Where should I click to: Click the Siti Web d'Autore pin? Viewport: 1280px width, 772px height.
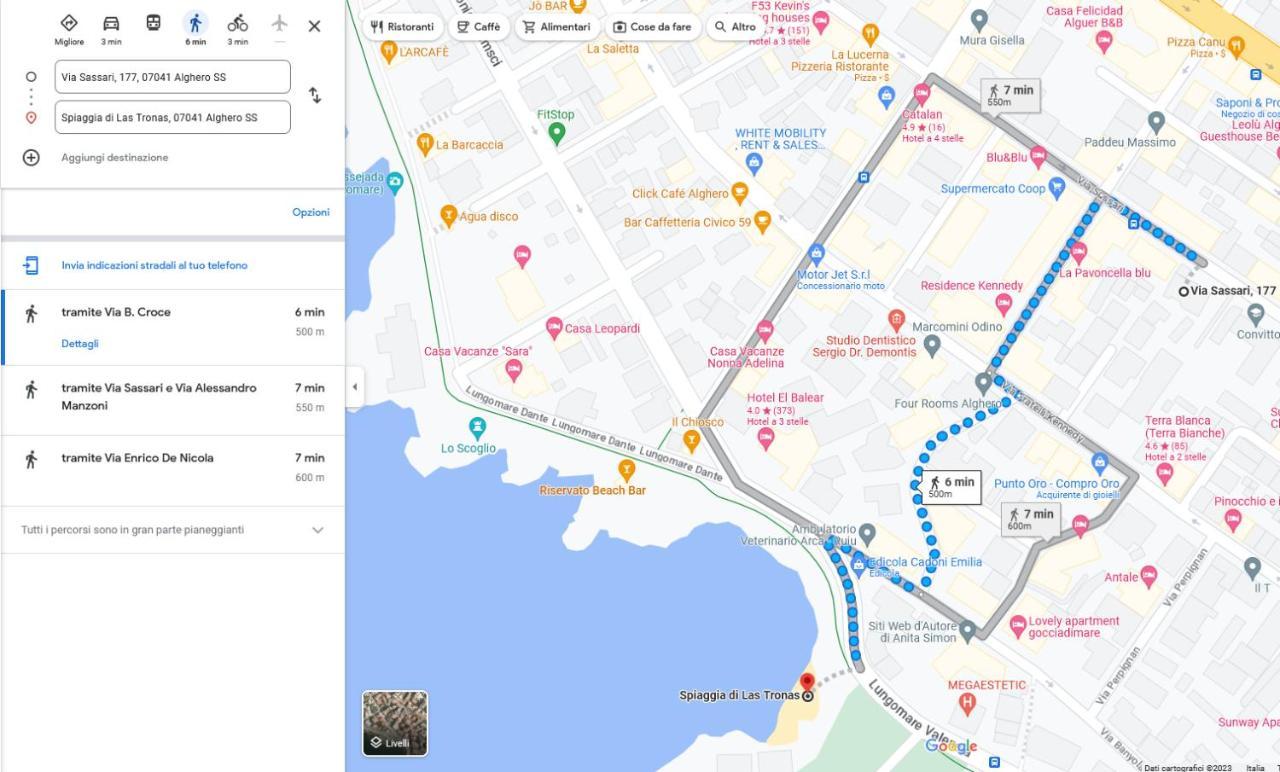pyautogui.click(x=967, y=631)
